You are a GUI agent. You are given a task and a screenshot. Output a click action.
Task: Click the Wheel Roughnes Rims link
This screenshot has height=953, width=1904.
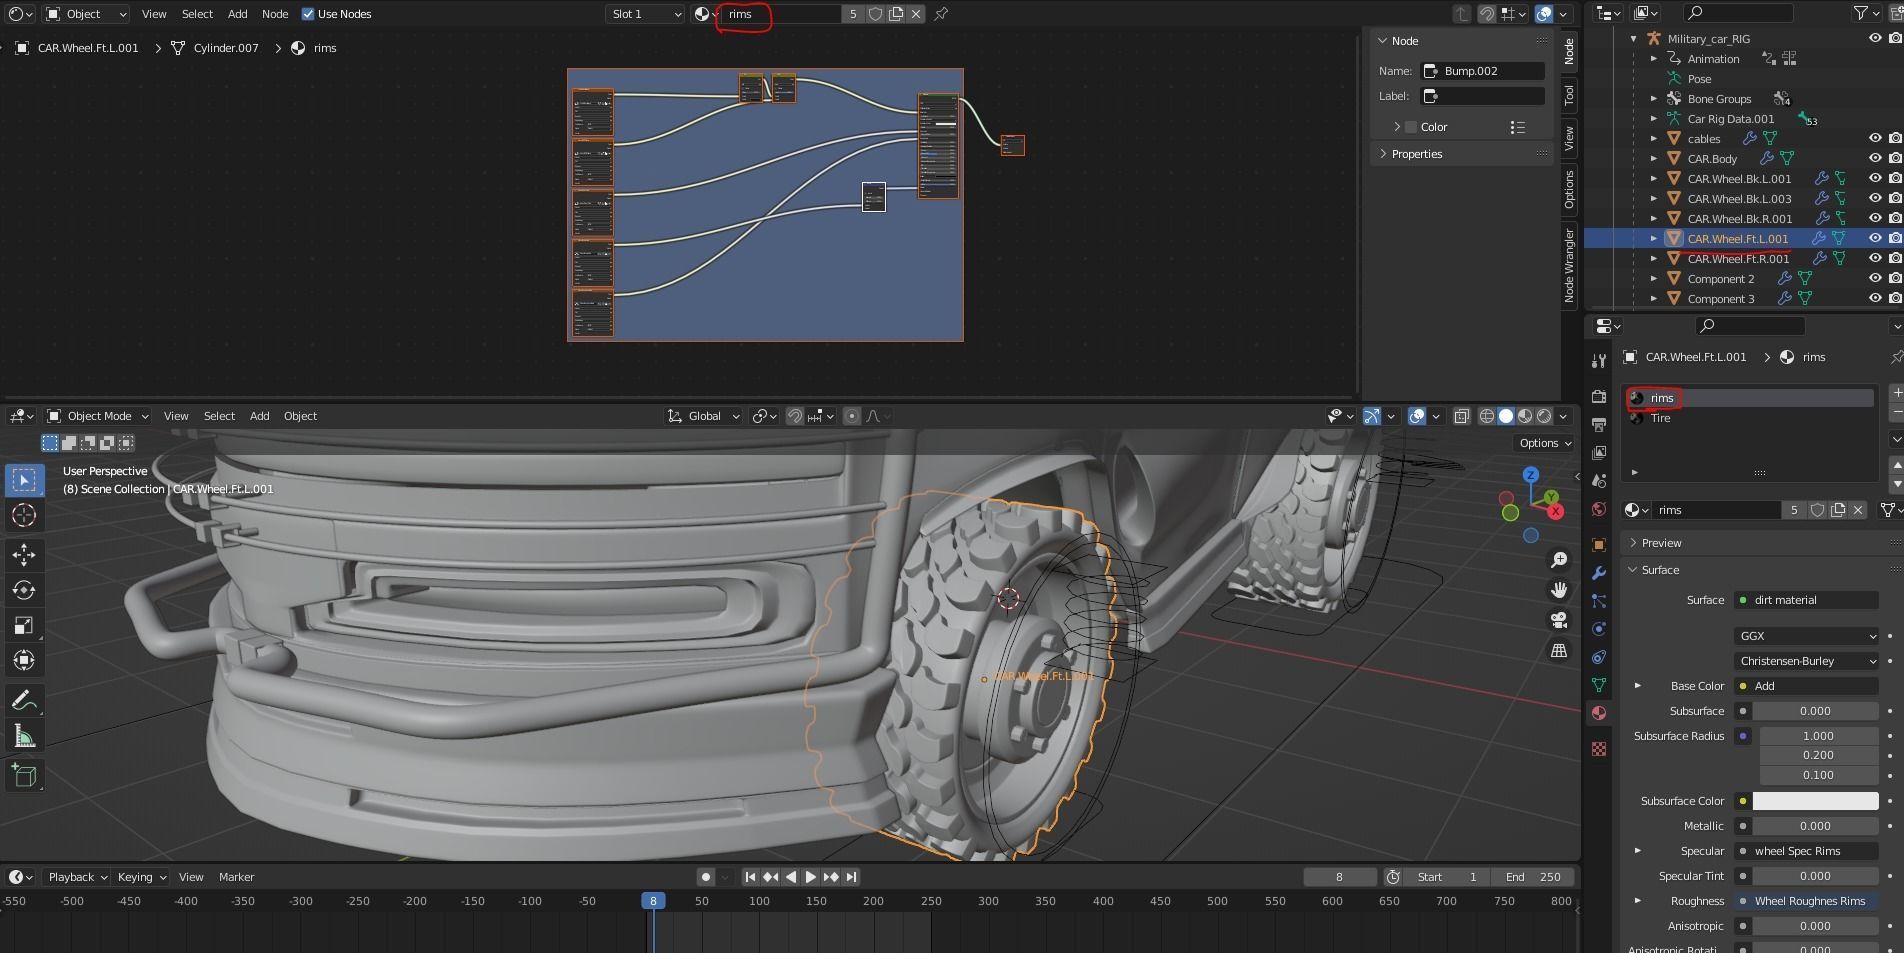[1806, 901]
